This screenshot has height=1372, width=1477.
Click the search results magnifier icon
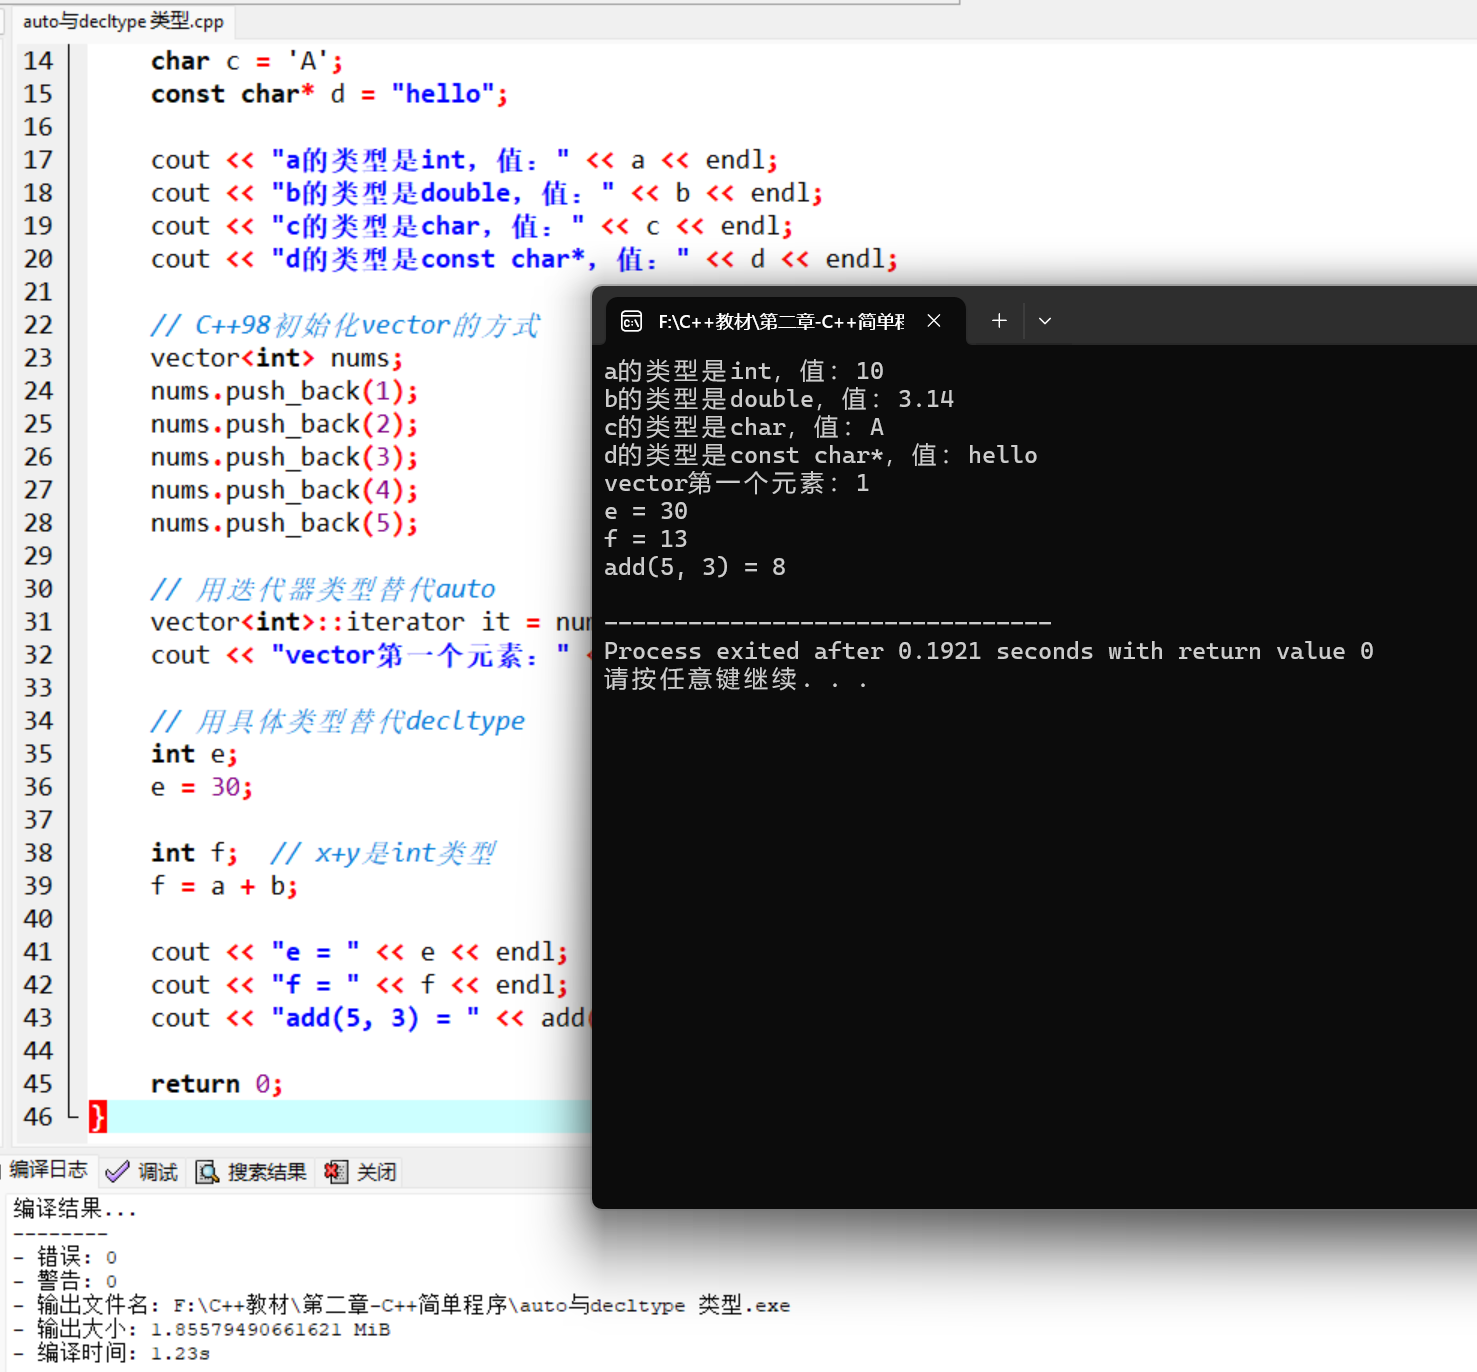pyautogui.click(x=207, y=1172)
